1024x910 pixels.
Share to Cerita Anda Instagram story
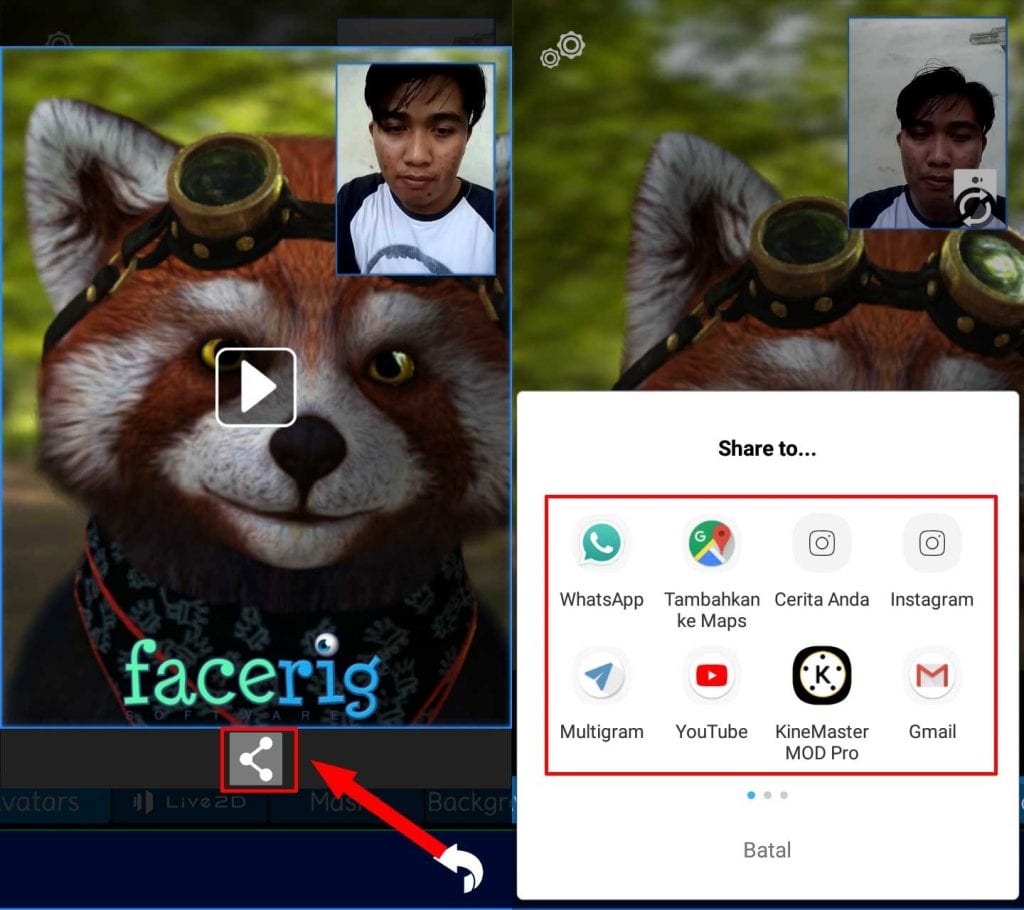pos(822,564)
